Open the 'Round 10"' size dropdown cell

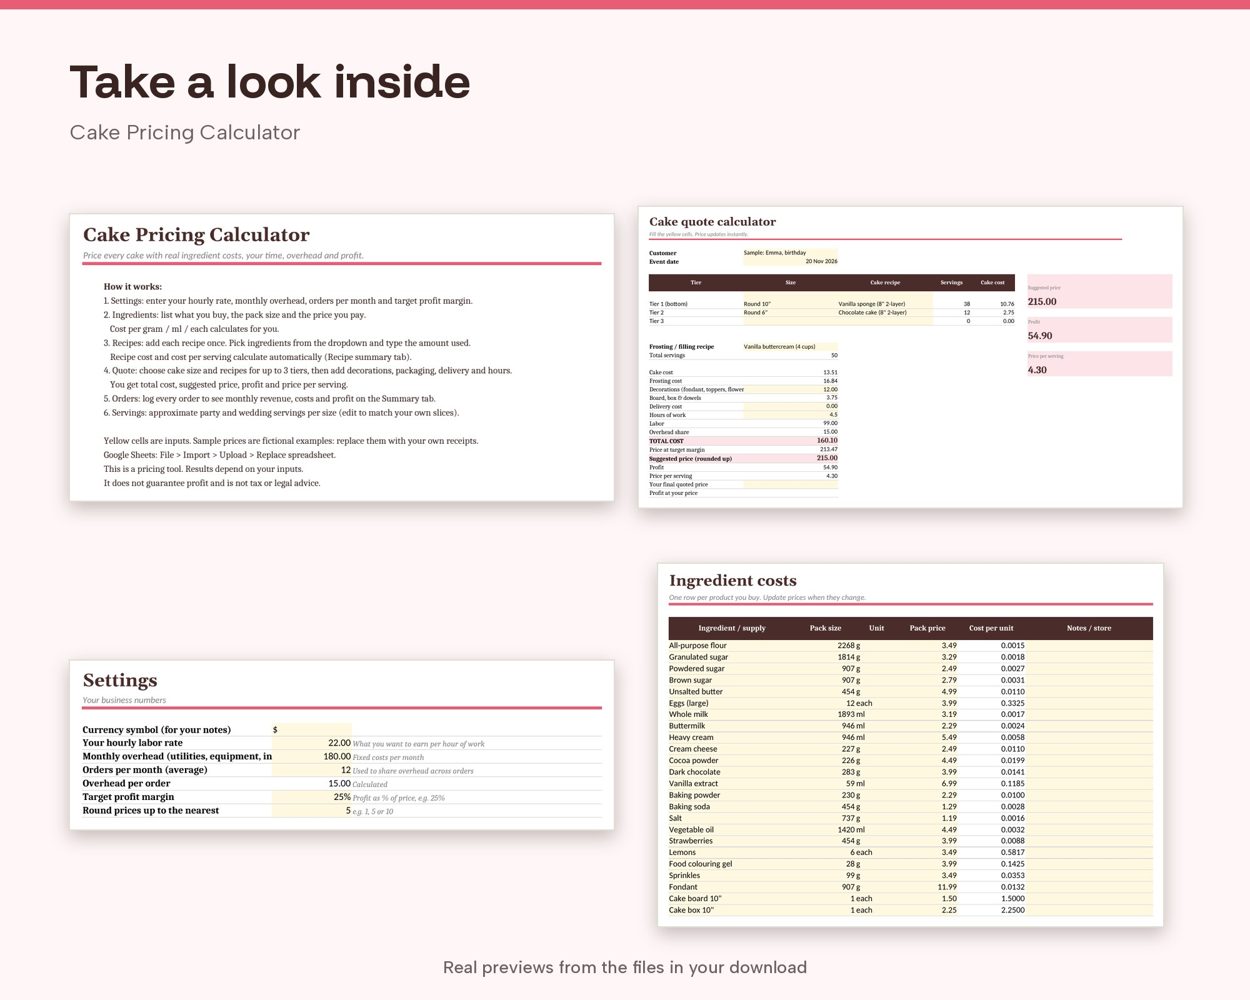coord(790,304)
